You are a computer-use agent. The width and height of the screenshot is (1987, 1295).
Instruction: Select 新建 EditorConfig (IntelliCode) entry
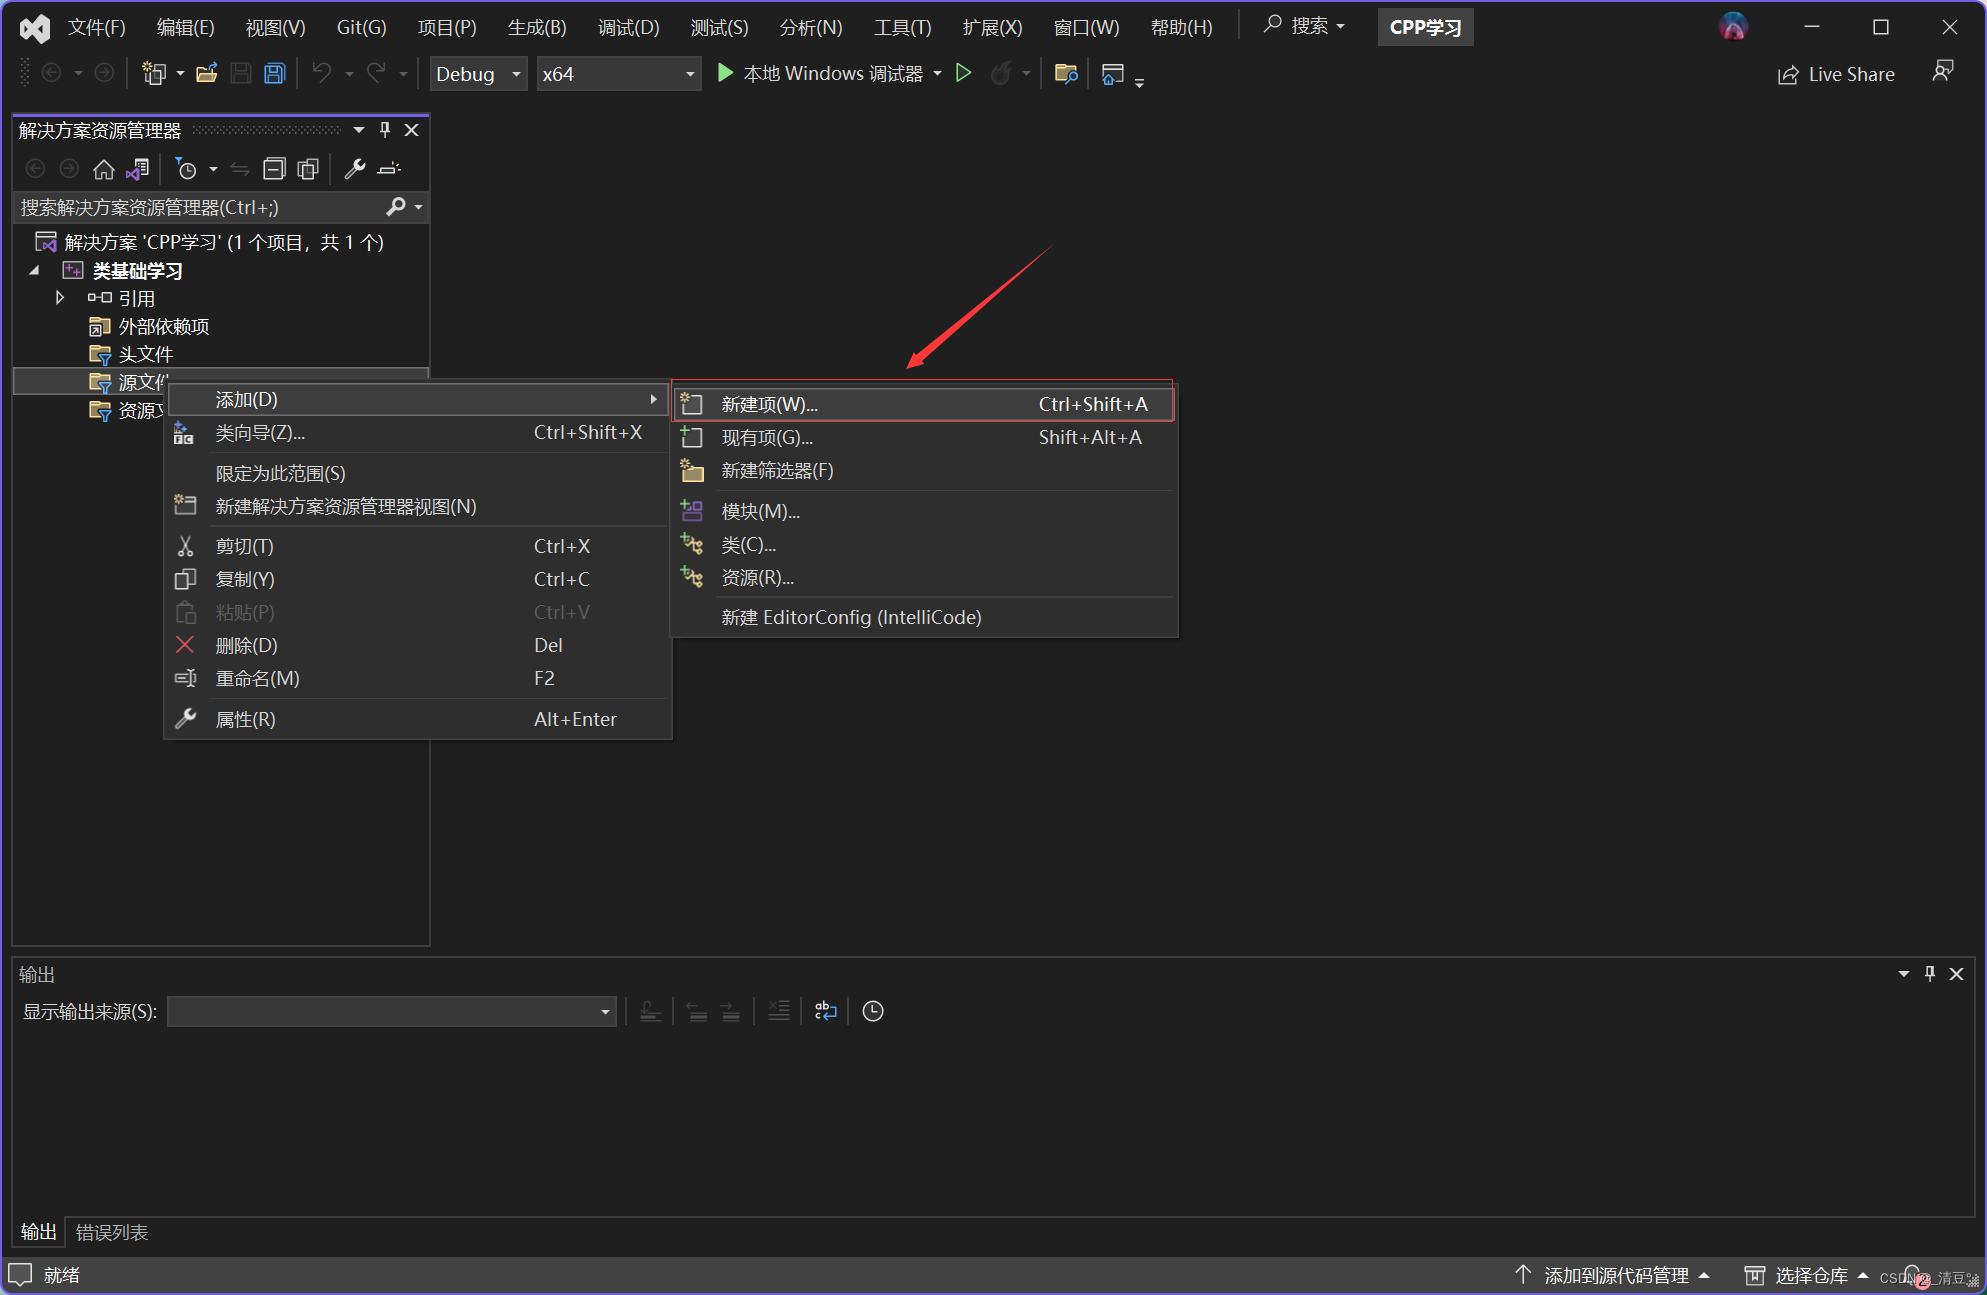923,617
